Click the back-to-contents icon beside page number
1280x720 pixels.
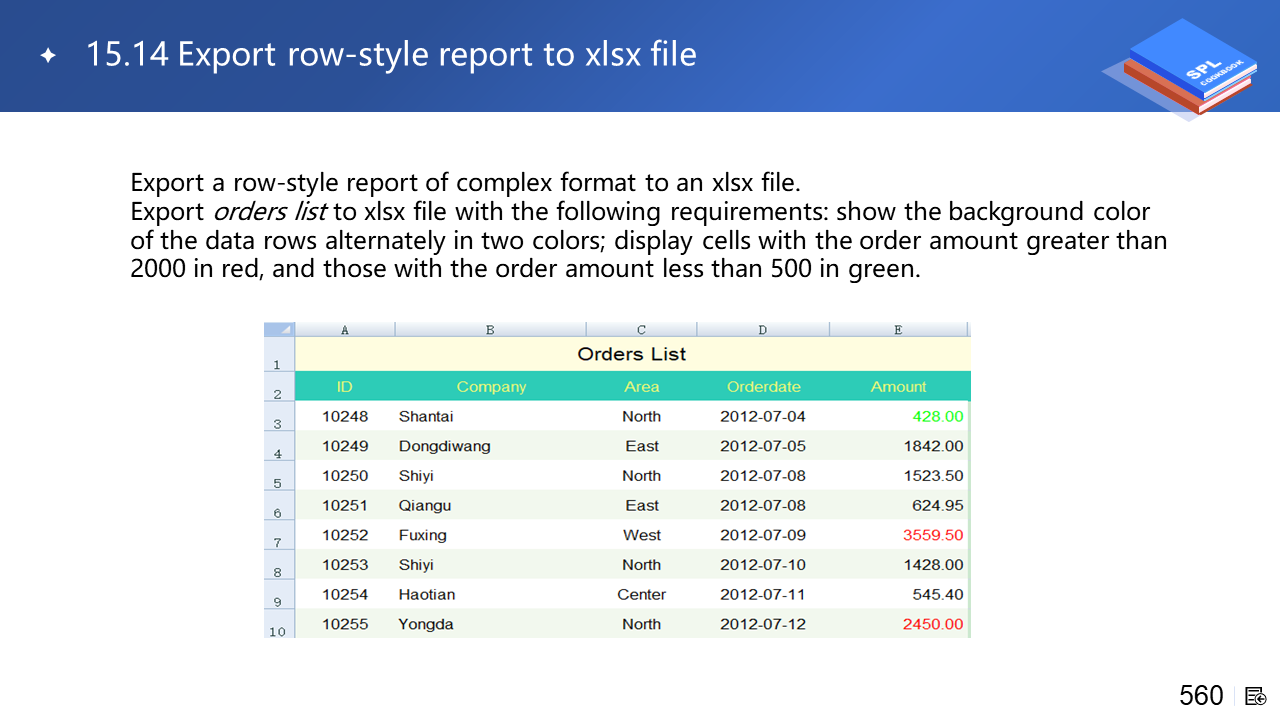point(1256,696)
